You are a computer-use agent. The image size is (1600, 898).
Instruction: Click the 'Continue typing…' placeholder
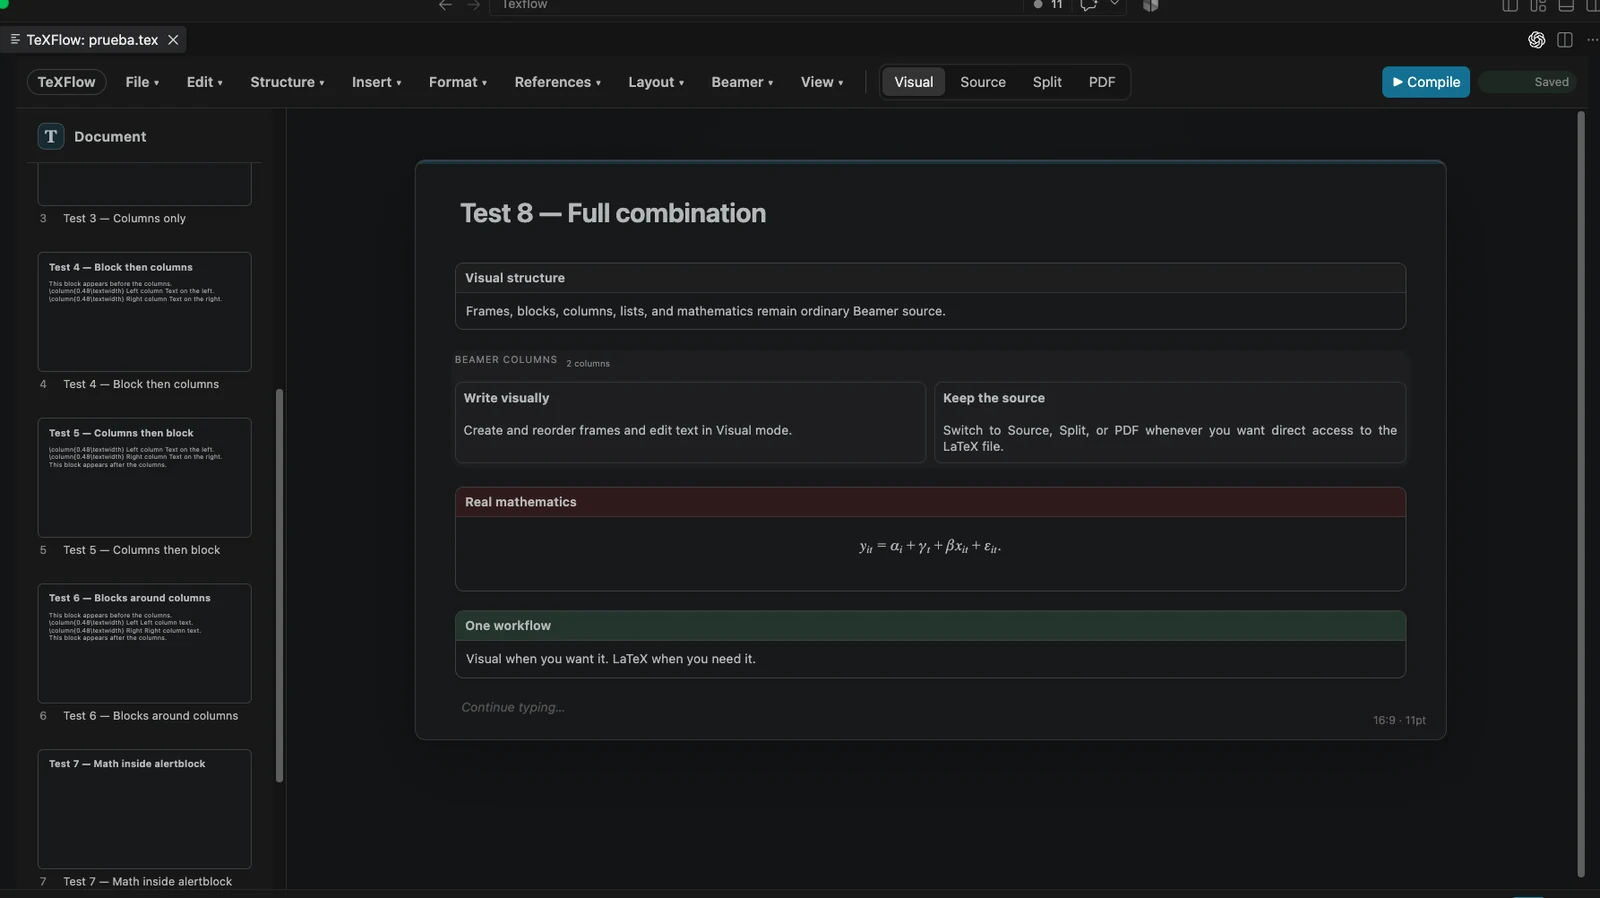pyautogui.click(x=513, y=707)
